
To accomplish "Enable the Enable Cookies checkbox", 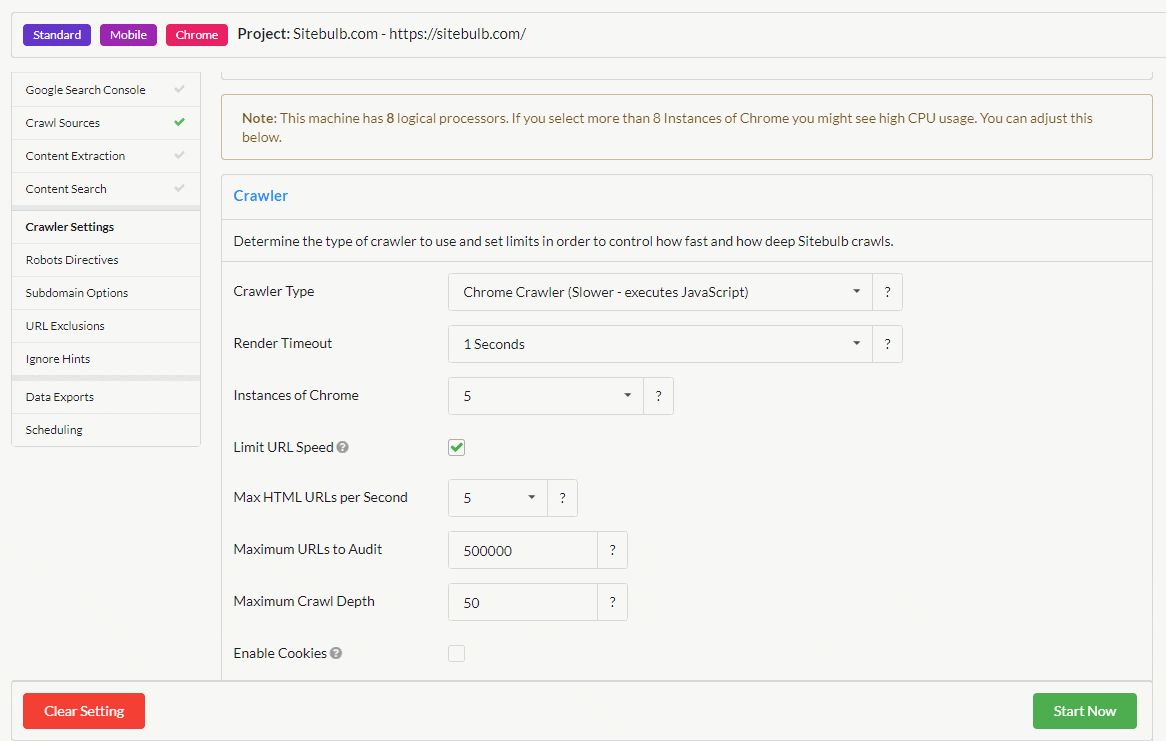I will click(457, 653).
